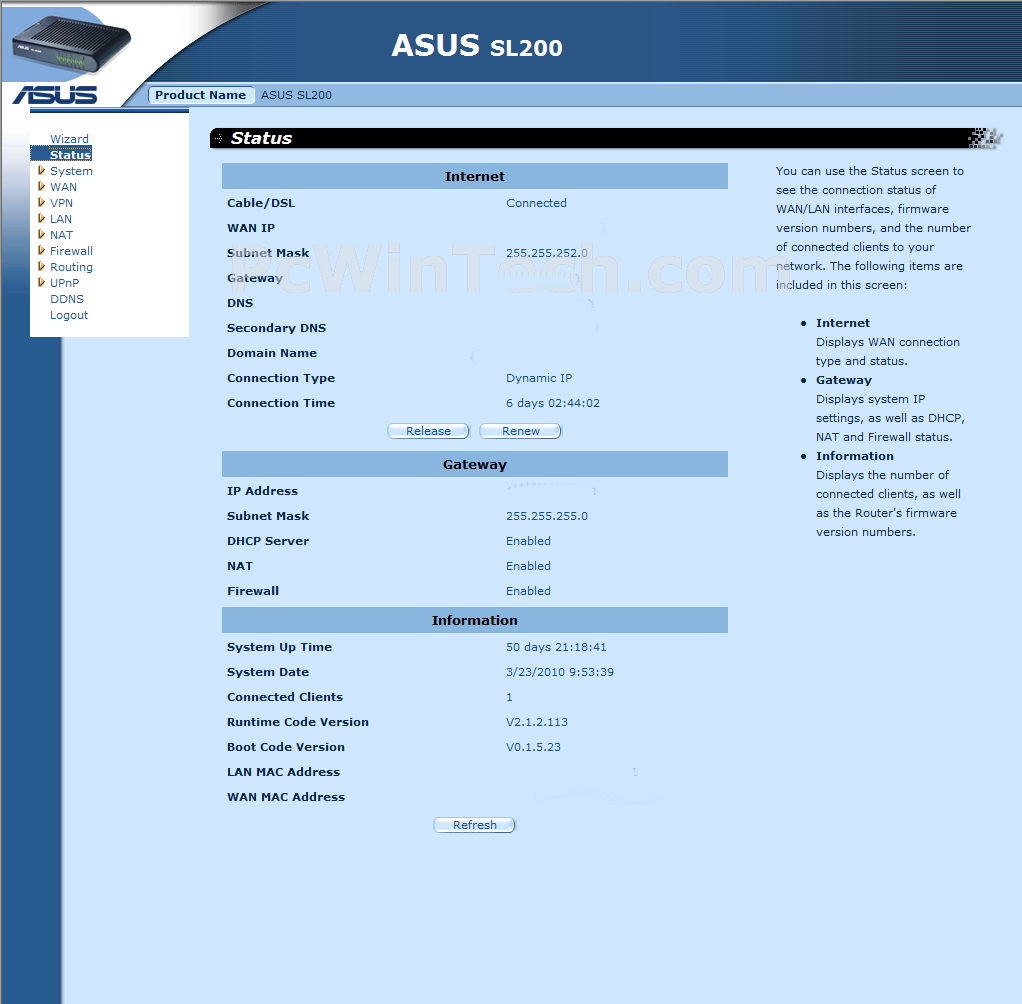Click the 'Internet' help bullet heading

click(x=843, y=323)
